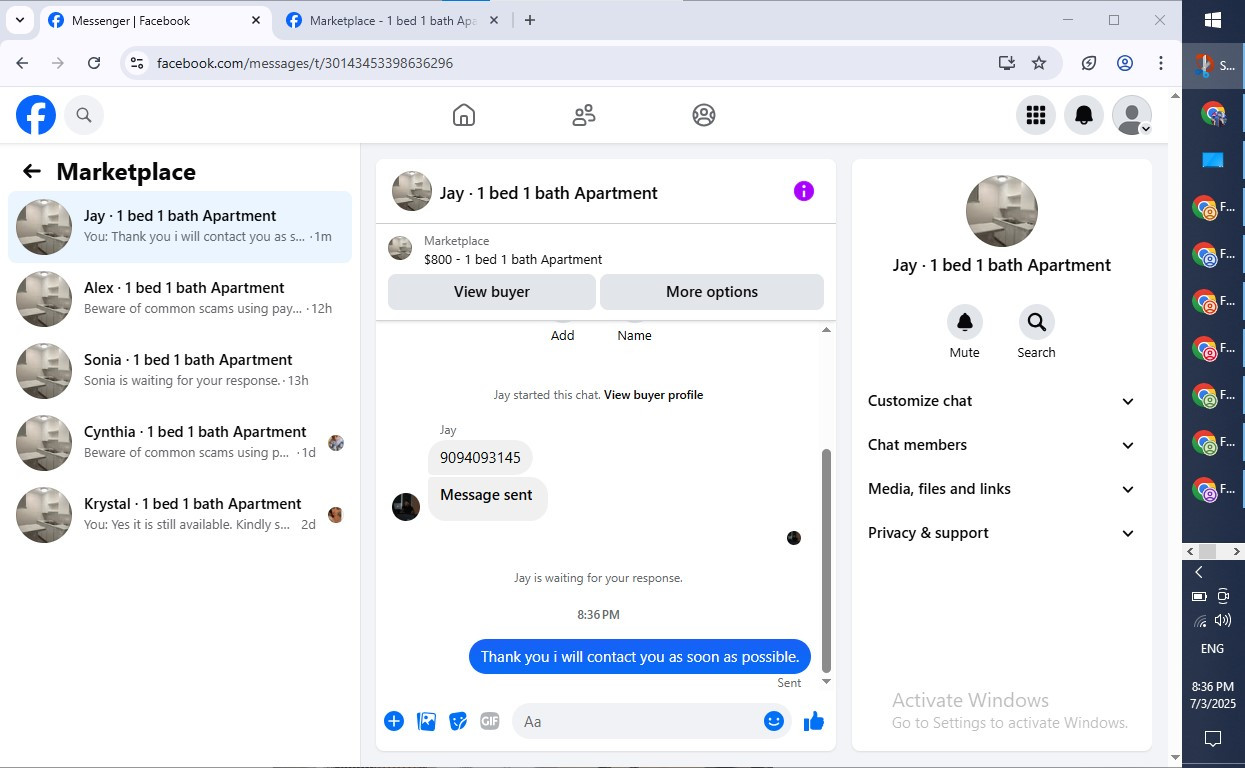Click the More options button

(712, 292)
